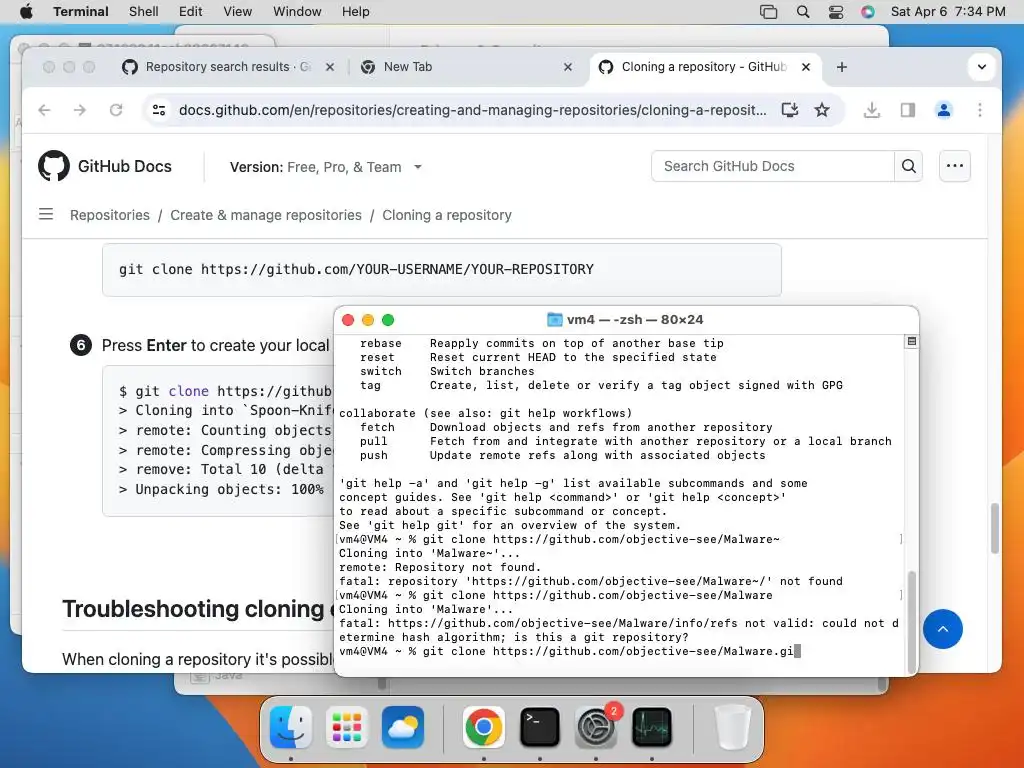The image size is (1024, 768).
Task: Bookmark this page with the star icon
Action: point(822,110)
